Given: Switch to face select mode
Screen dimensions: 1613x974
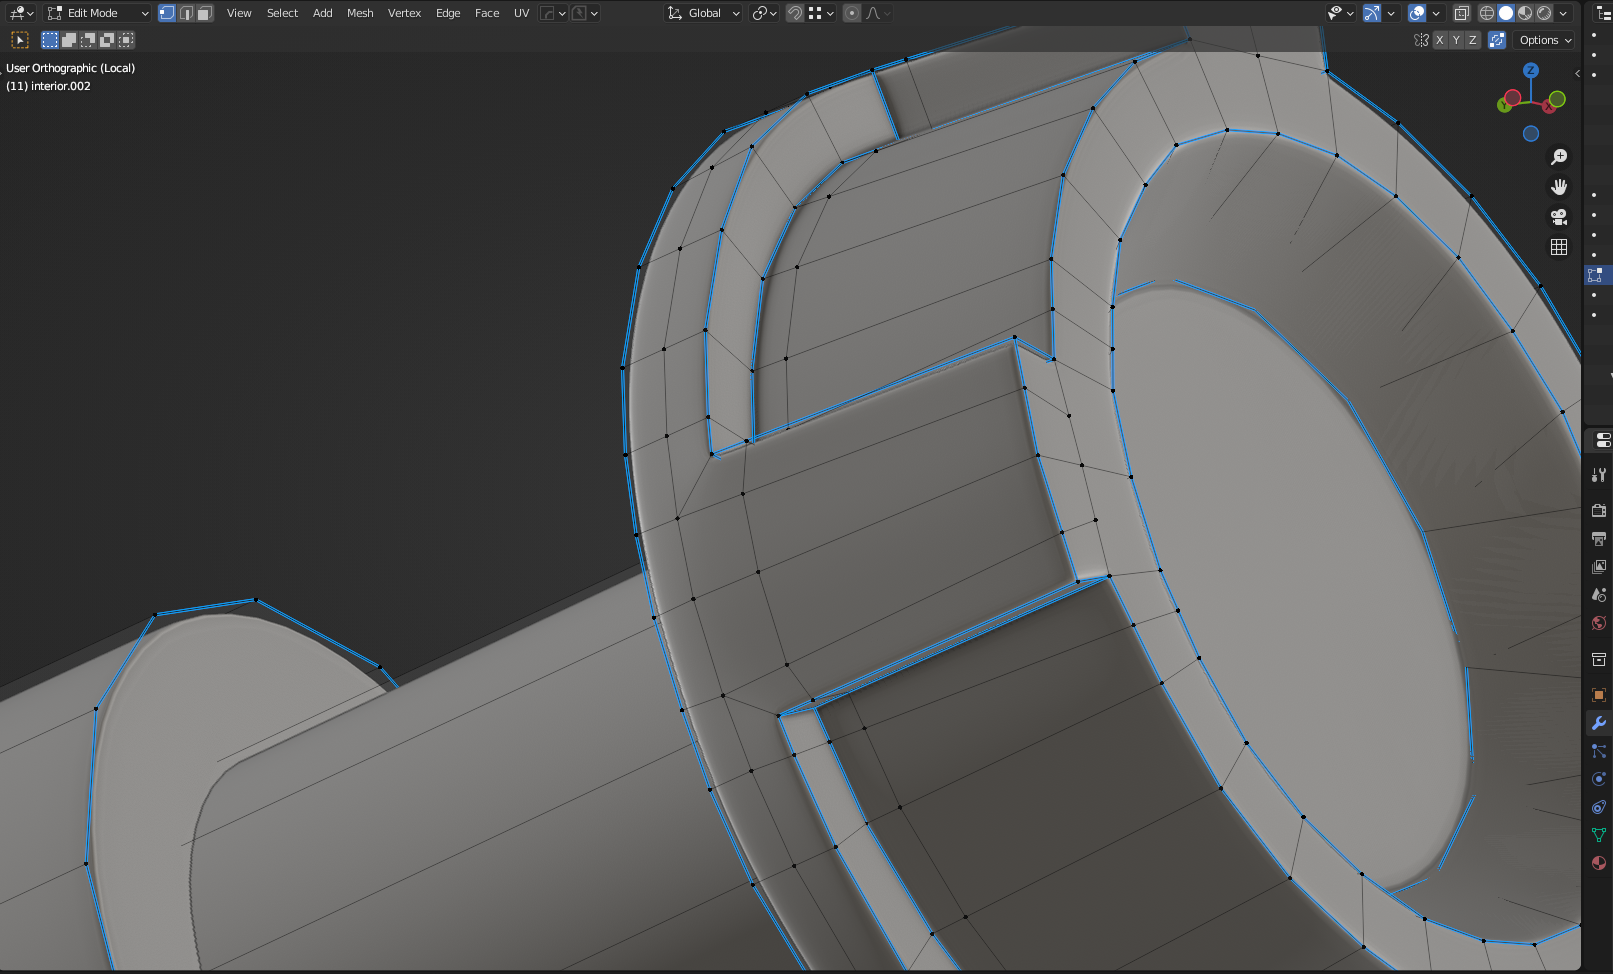Looking at the screenshot, I should point(204,13).
